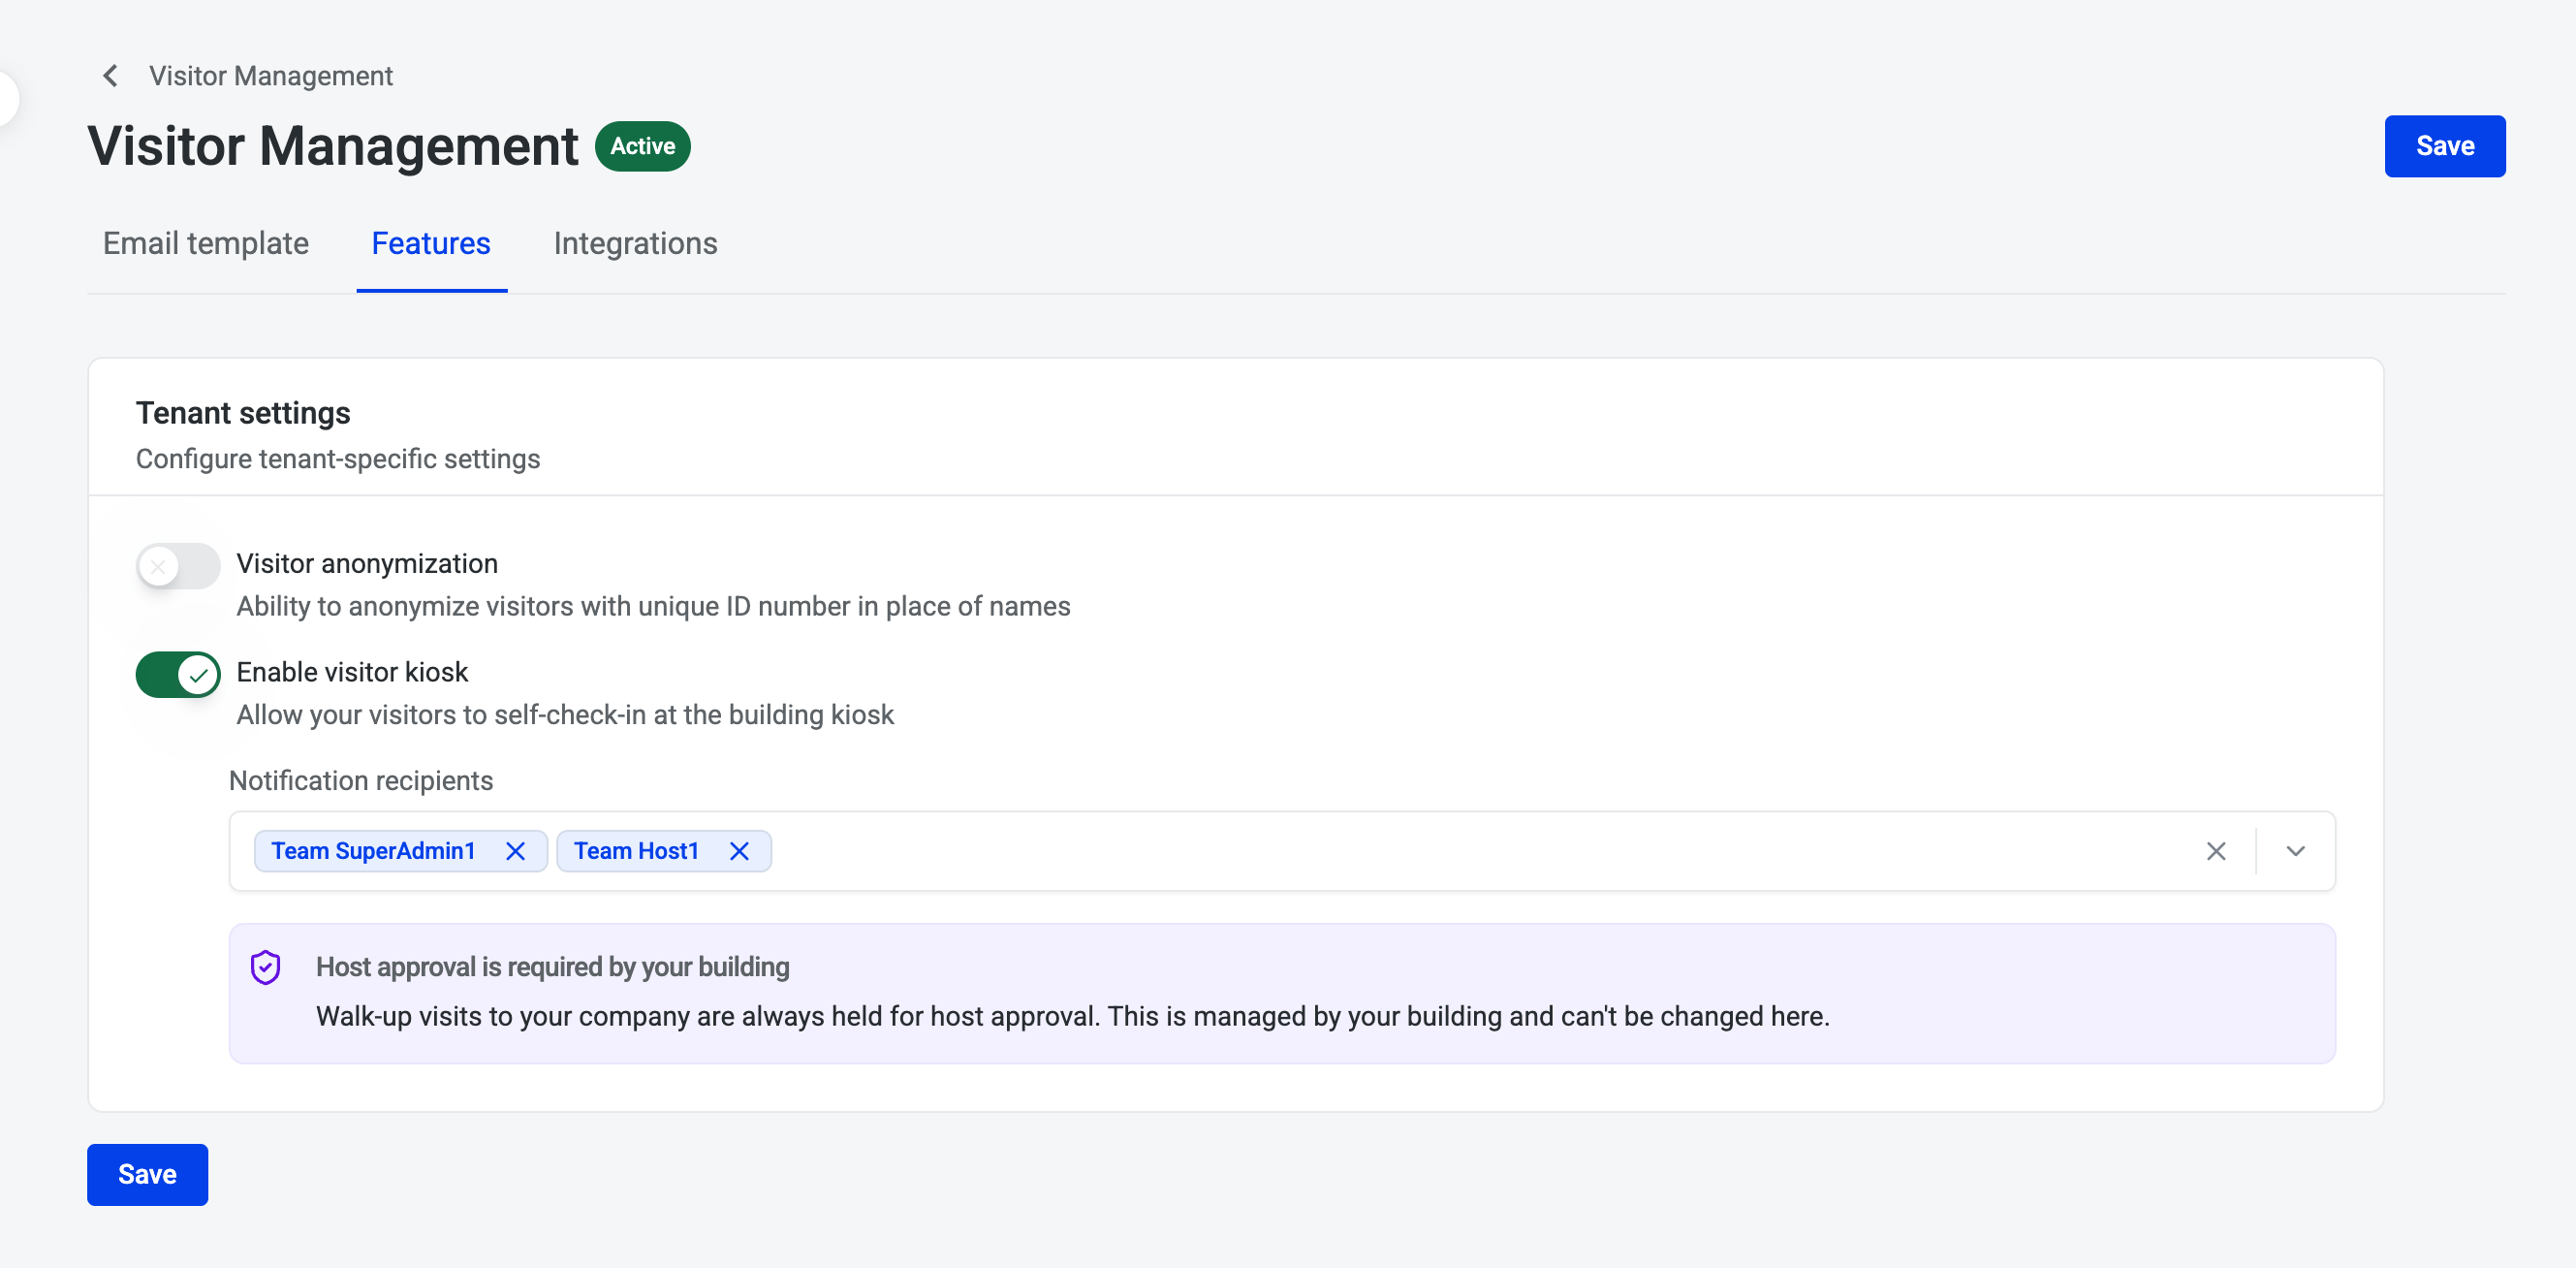Click the kiosk self-check-in description text

(x=565, y=715)
